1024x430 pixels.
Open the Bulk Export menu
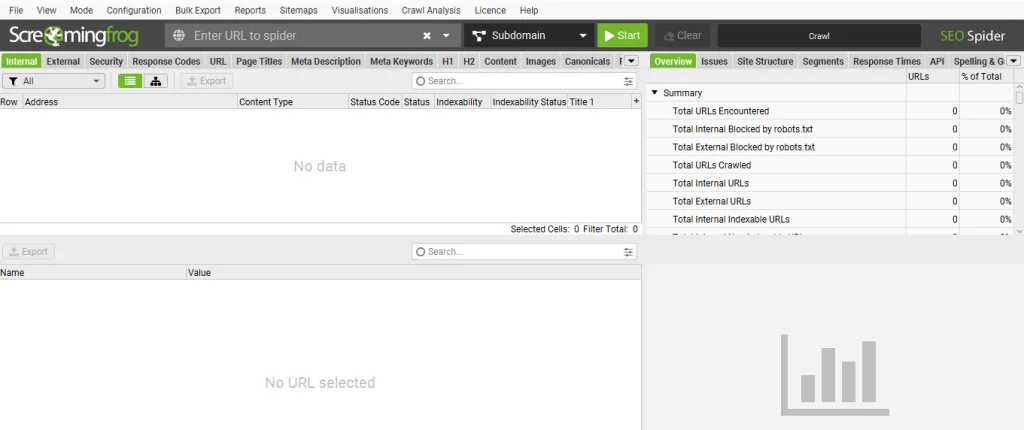(x=197, y=10)
